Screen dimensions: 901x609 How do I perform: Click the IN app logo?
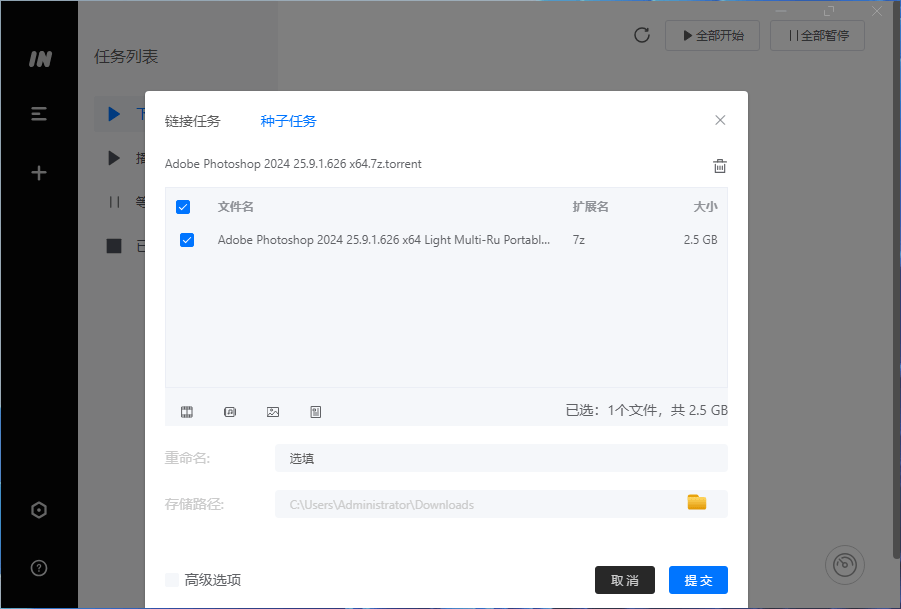coord(40,59)
